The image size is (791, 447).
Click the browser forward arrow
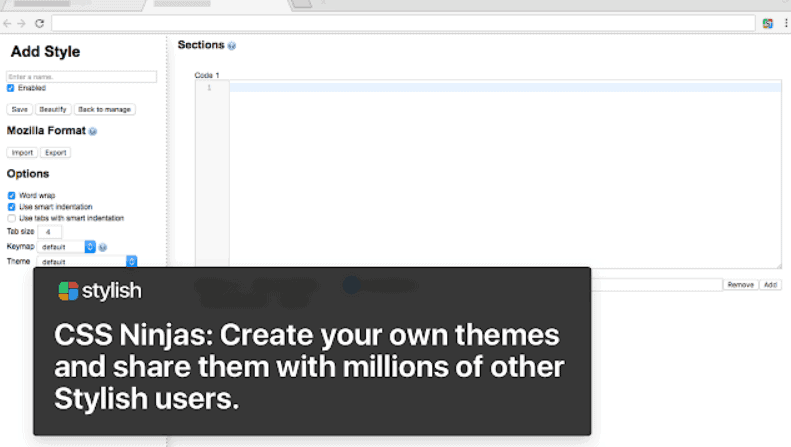click(21, 23)
